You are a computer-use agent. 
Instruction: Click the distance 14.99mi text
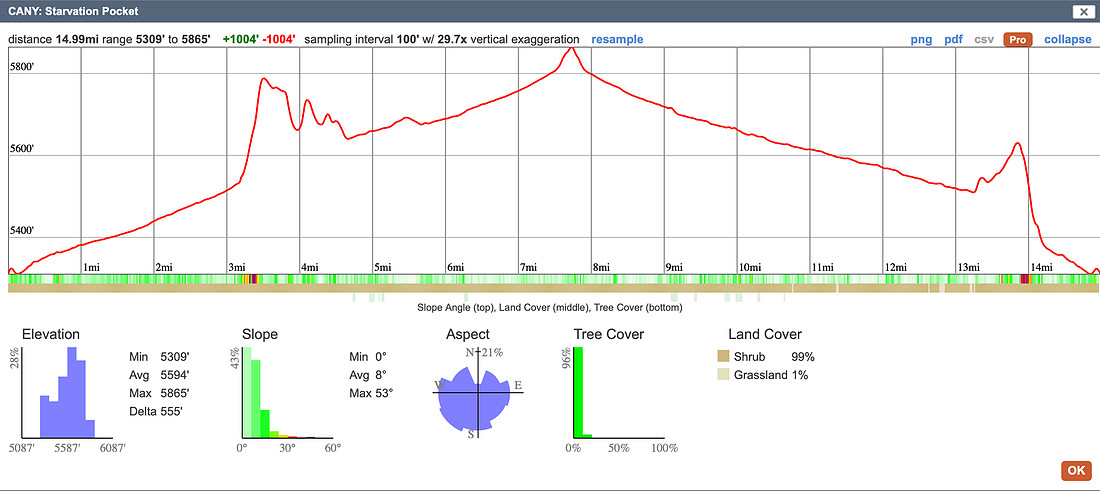(x=53, y=39)
